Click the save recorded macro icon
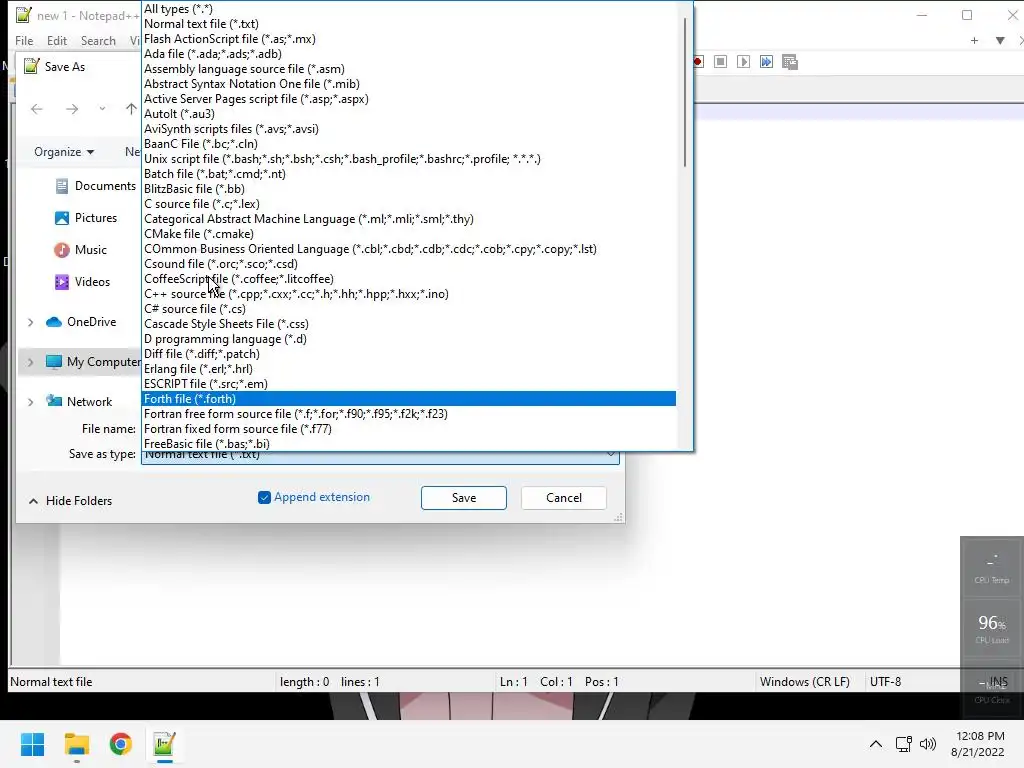Viewport: 1024px width, 768px height. (x=790, y=62)
